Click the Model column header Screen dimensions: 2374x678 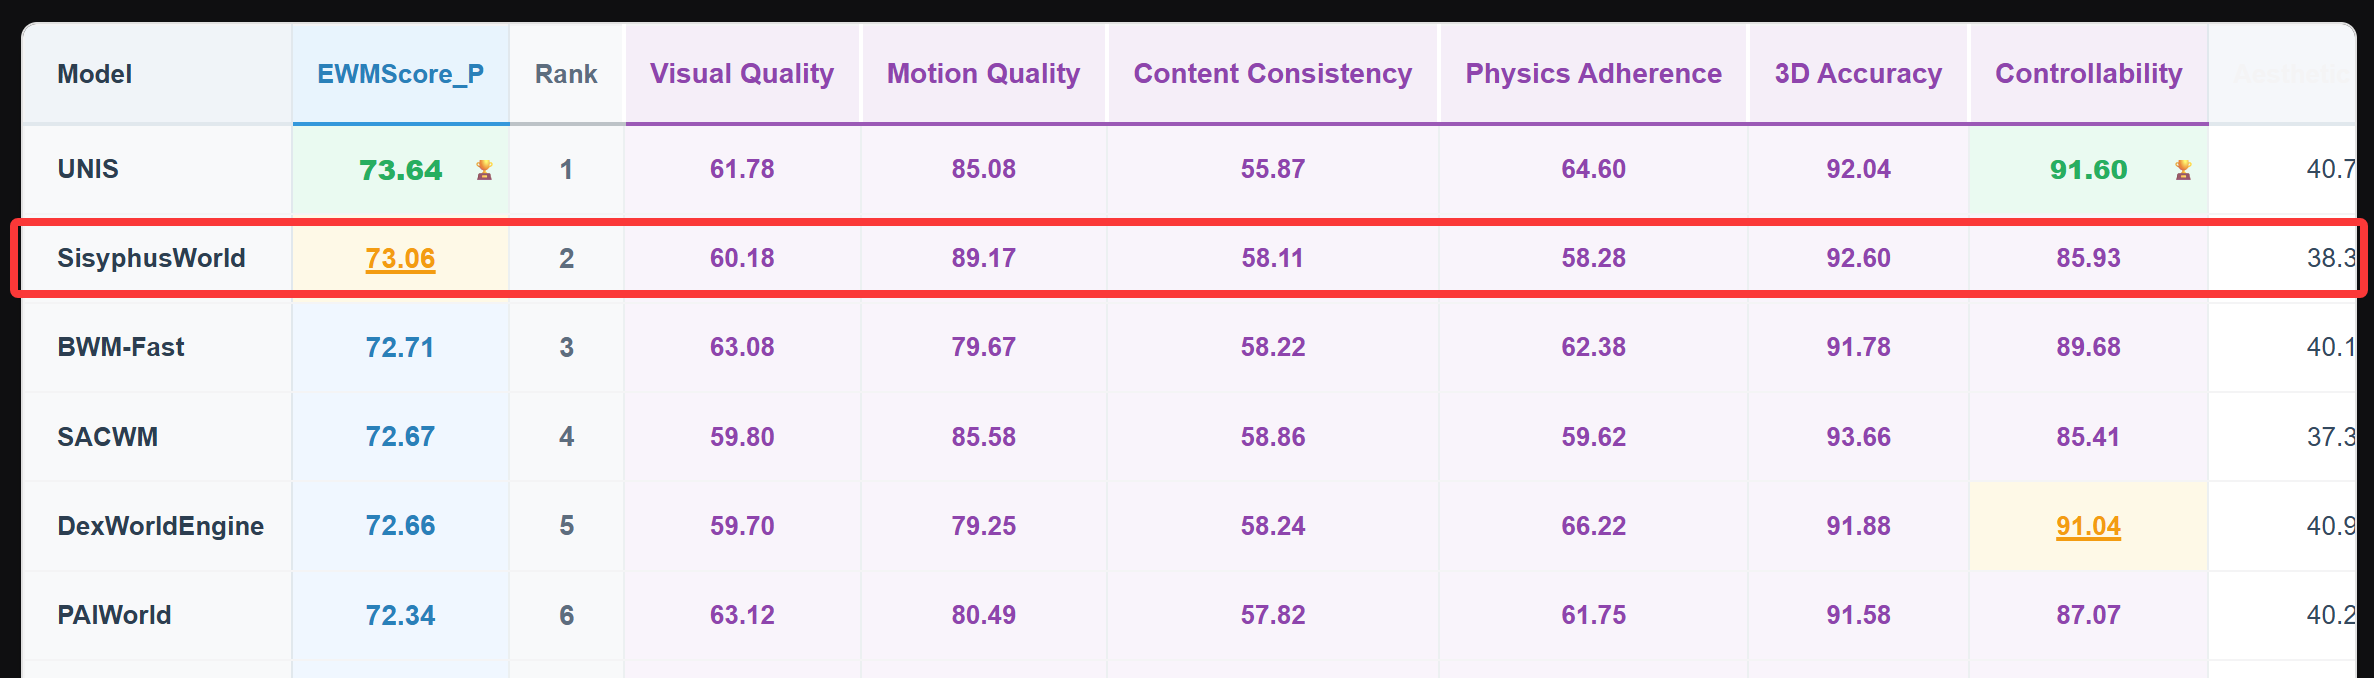95,74
